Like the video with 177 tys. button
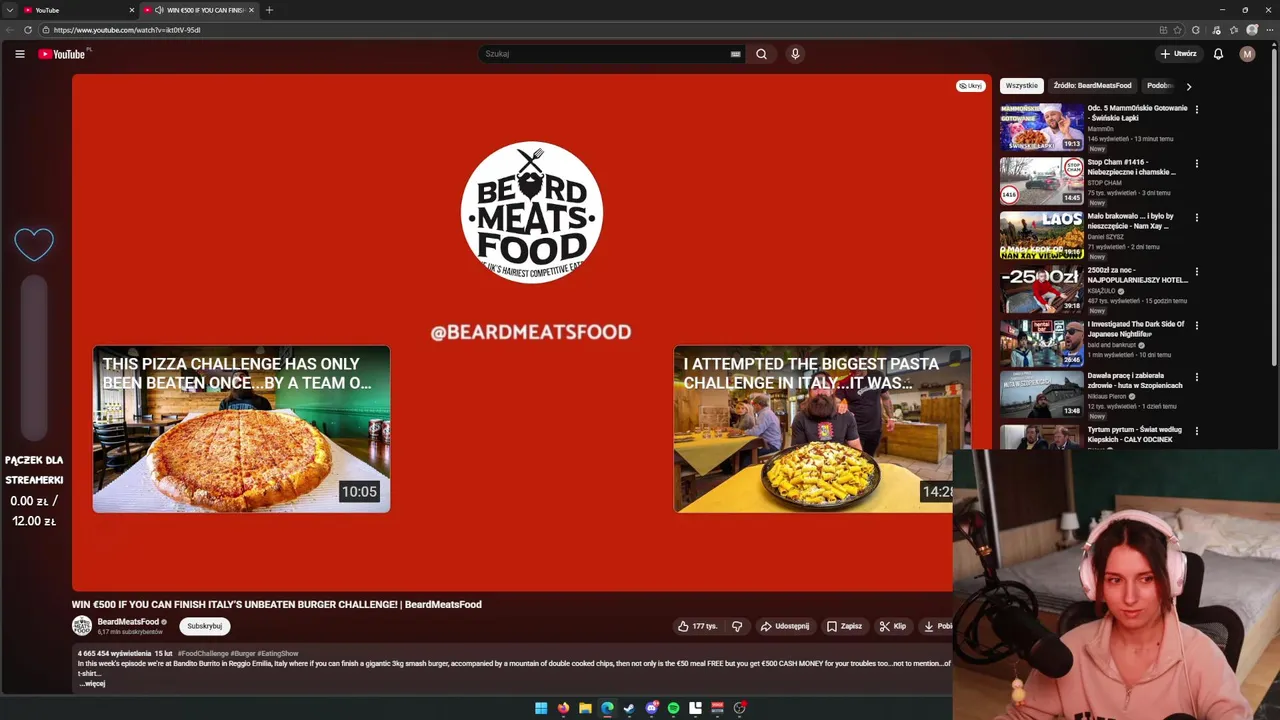The height and width of the screenshot is (720, 1280). [698, 626]
